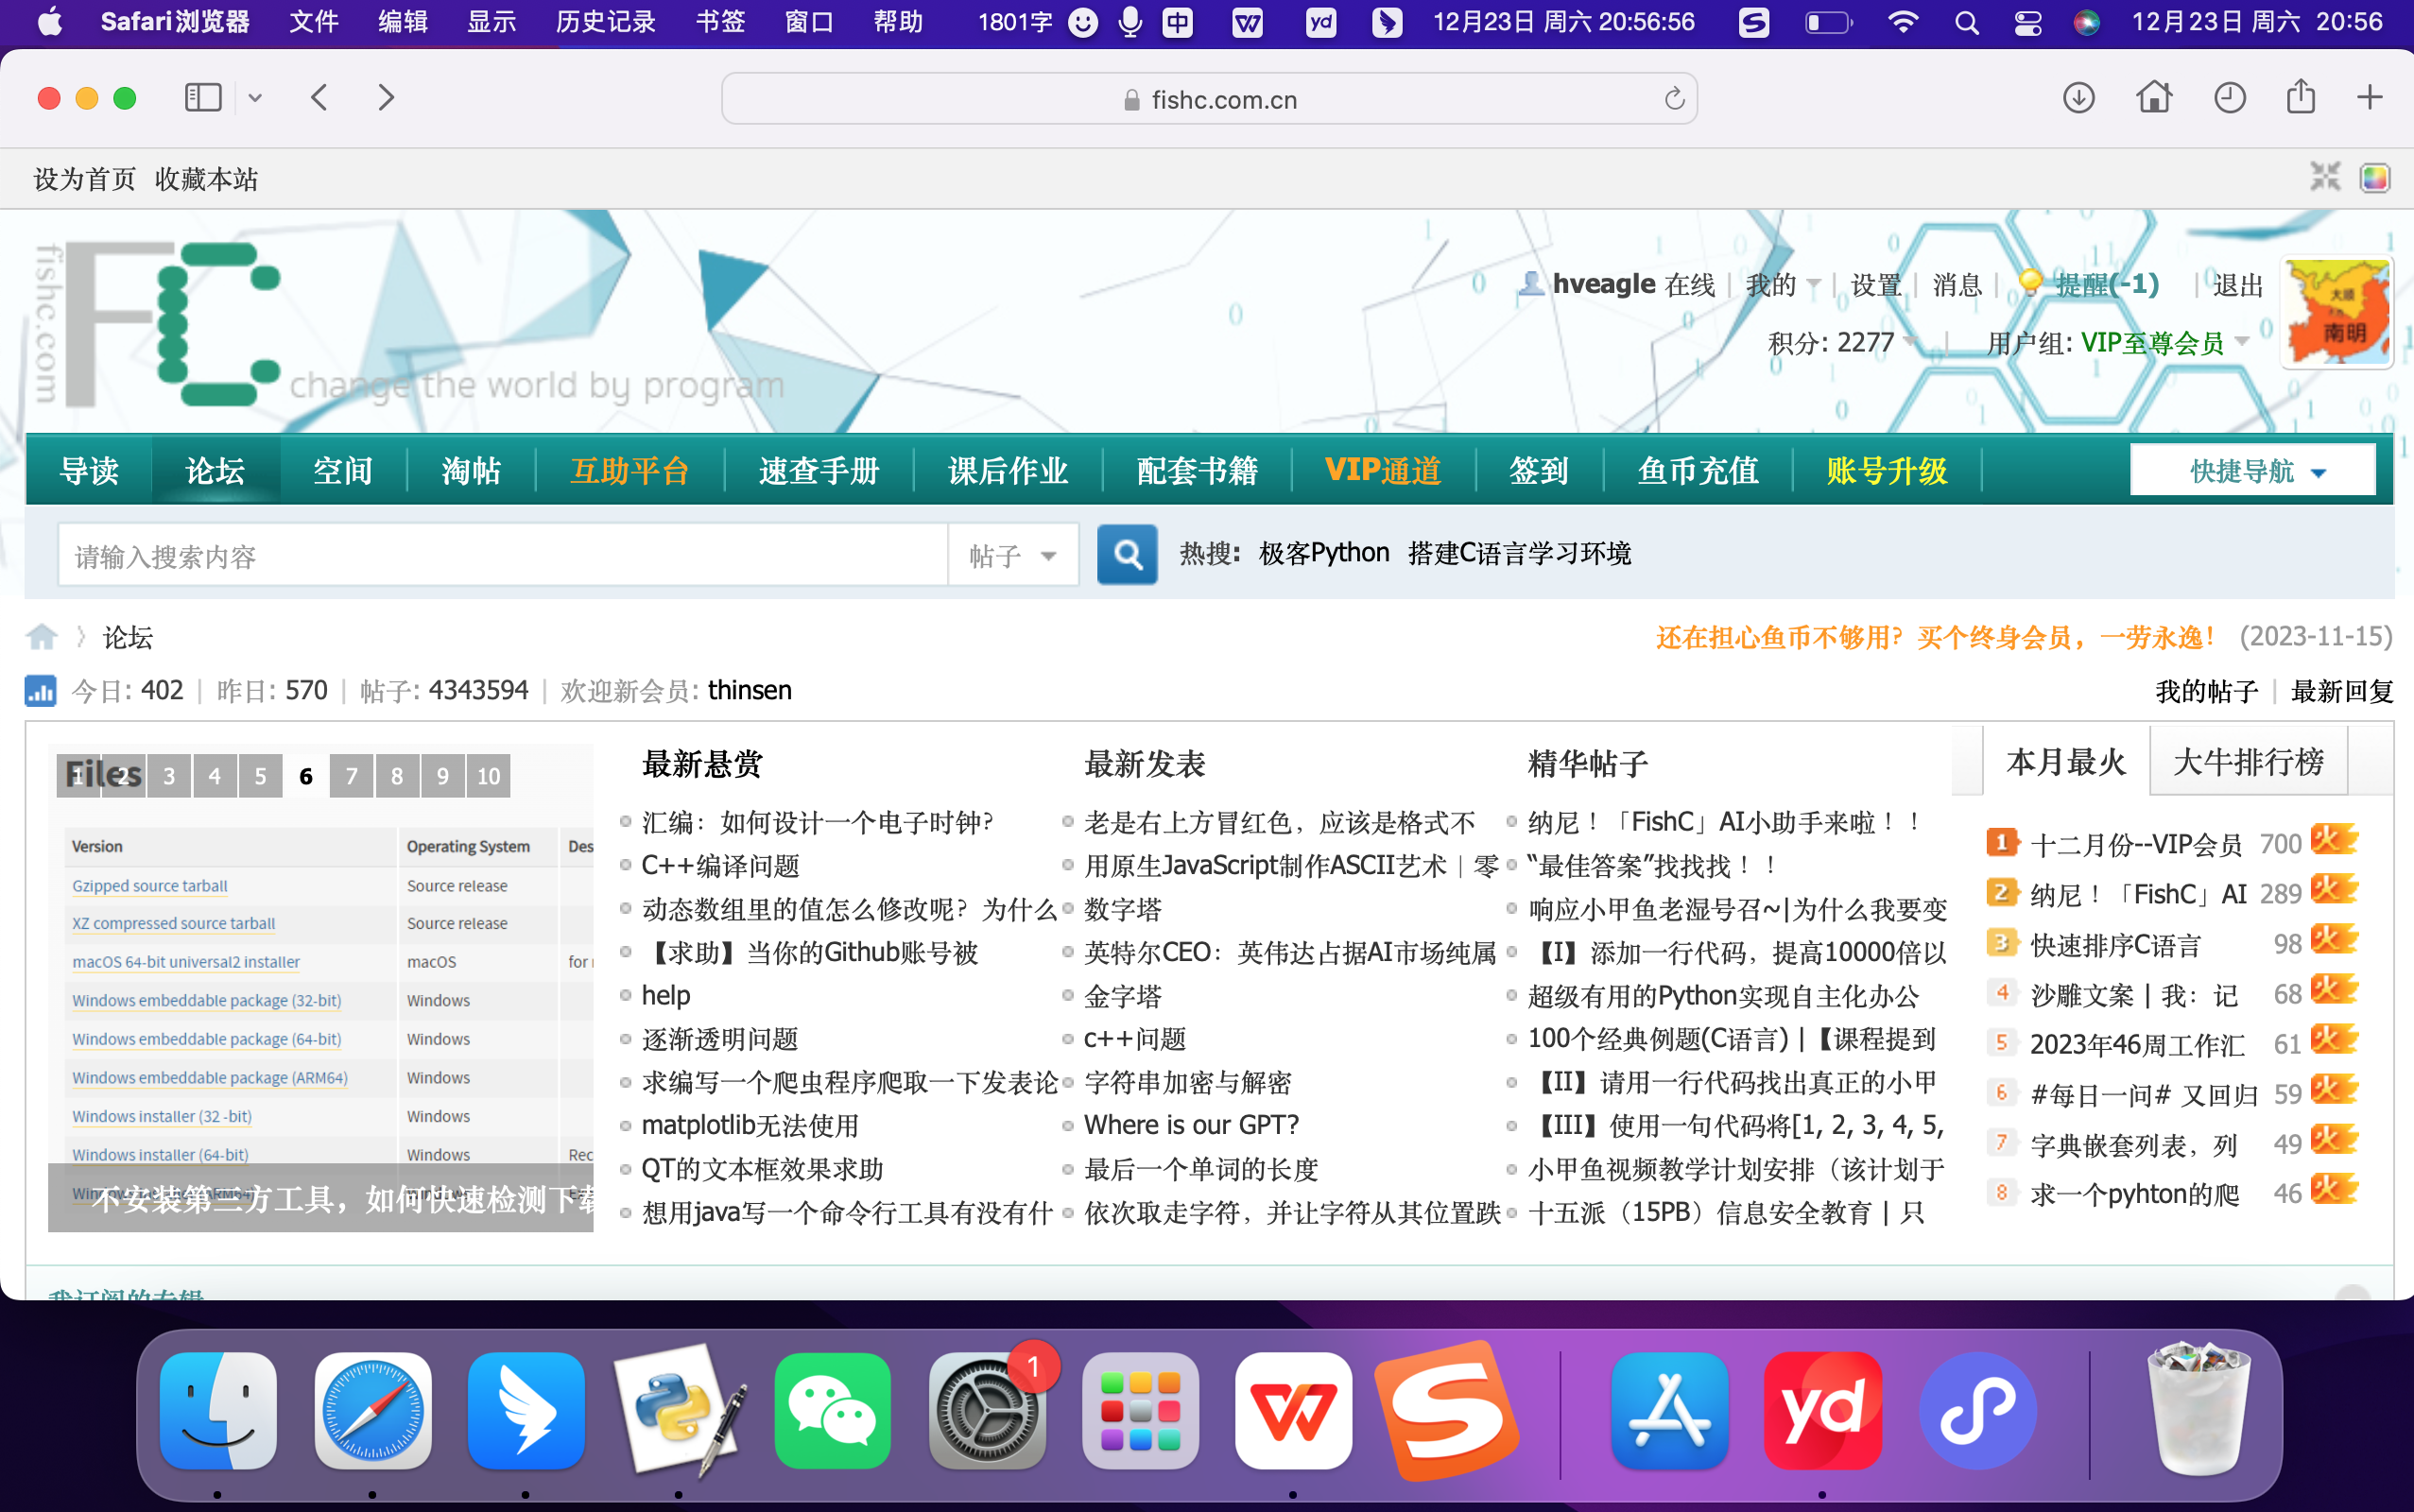Click hot search 极客Python
The height and width of the screenshot is (1512, 2414).
[1324, 553]
